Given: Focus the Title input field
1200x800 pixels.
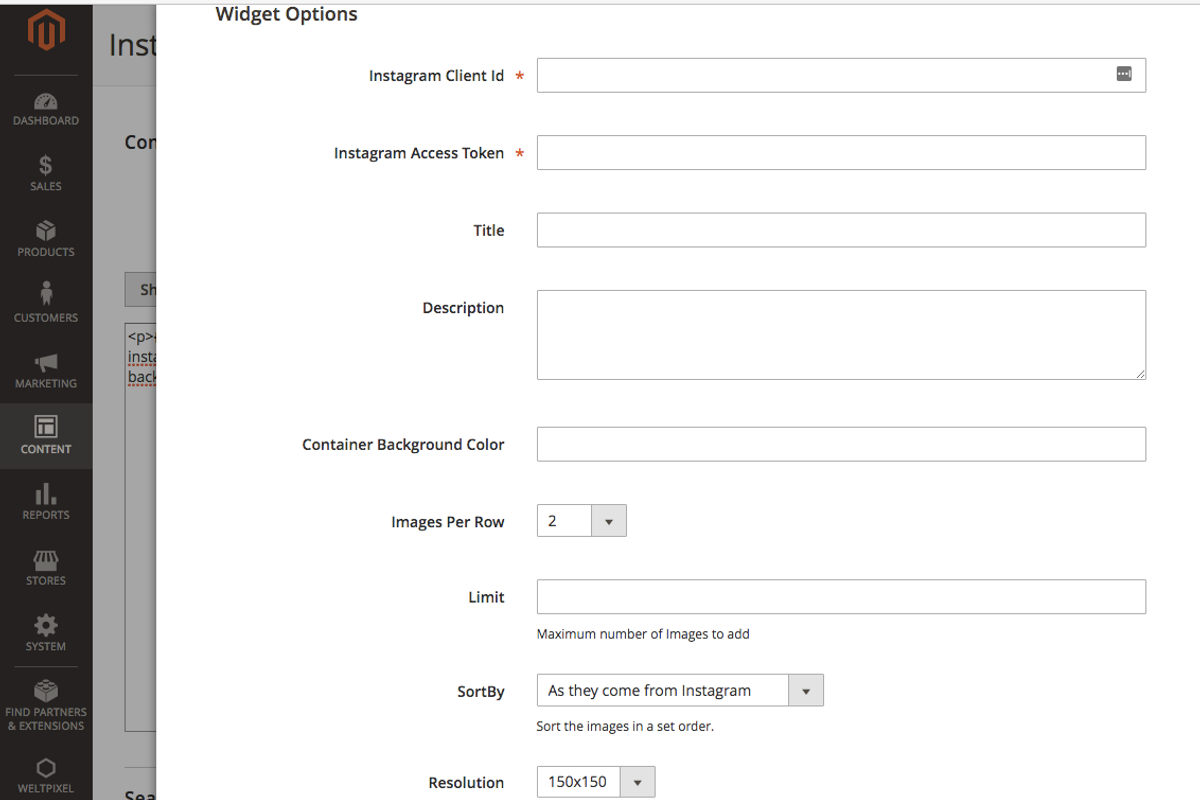Looking at the screenshot, I should (x=841, y=230).
